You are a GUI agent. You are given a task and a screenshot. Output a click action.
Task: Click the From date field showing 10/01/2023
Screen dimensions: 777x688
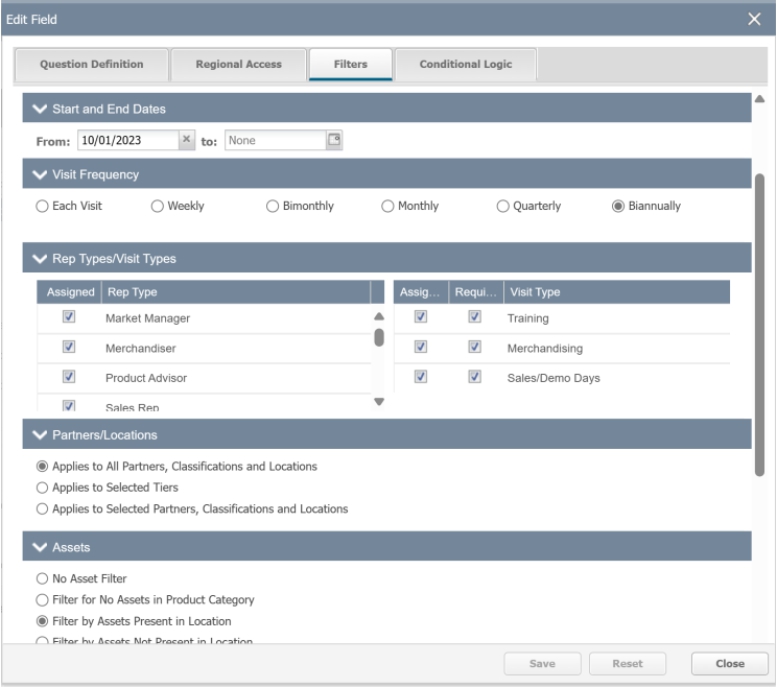(128, 140)
